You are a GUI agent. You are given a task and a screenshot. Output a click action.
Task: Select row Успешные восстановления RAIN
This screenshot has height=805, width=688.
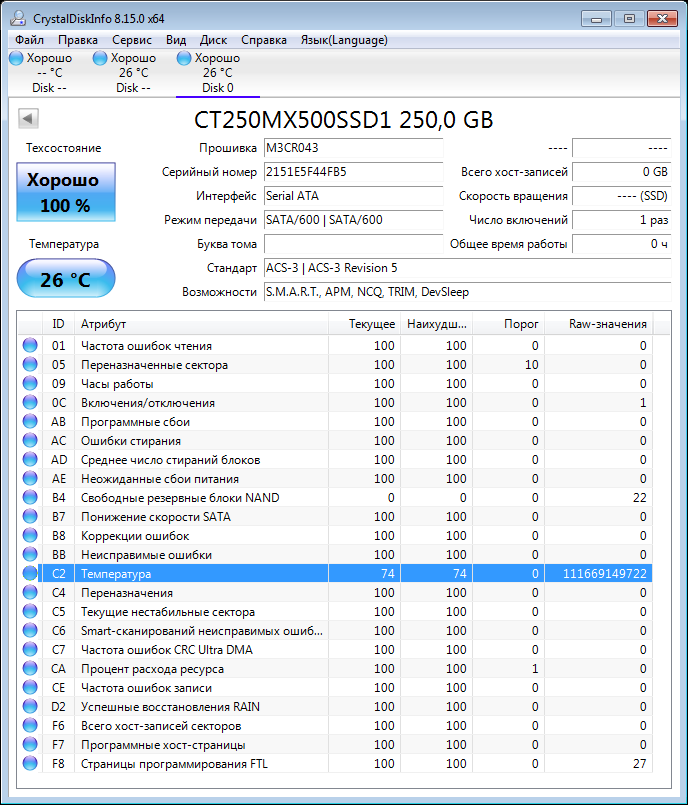[x=335, y=706]
